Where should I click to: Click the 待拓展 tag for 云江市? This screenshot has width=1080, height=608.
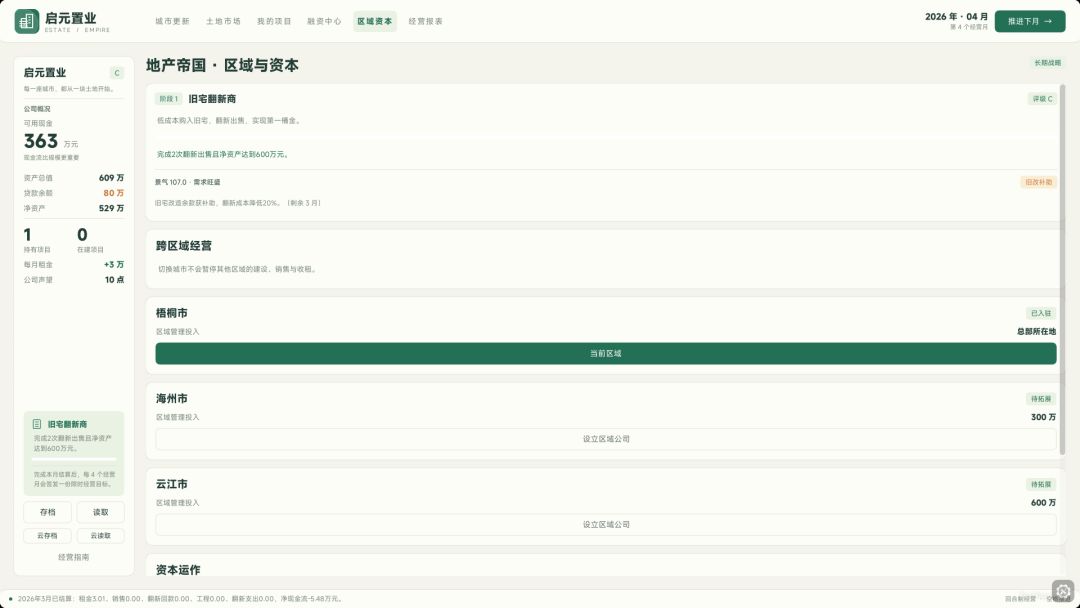(1041, 484)
